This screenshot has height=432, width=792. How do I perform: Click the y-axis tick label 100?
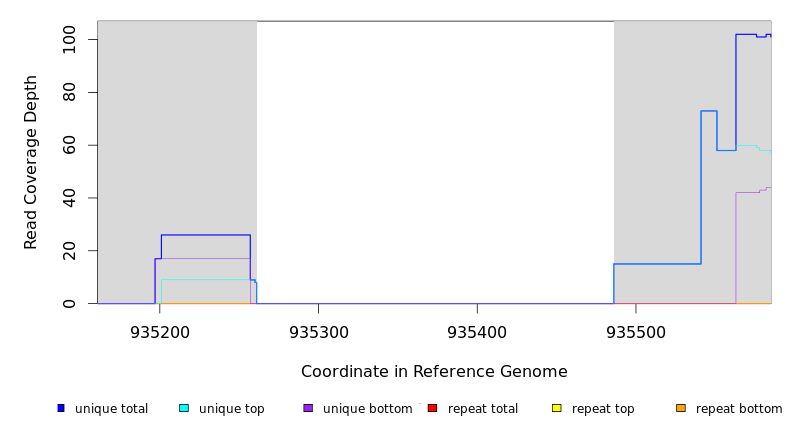[x=69, y=40]
